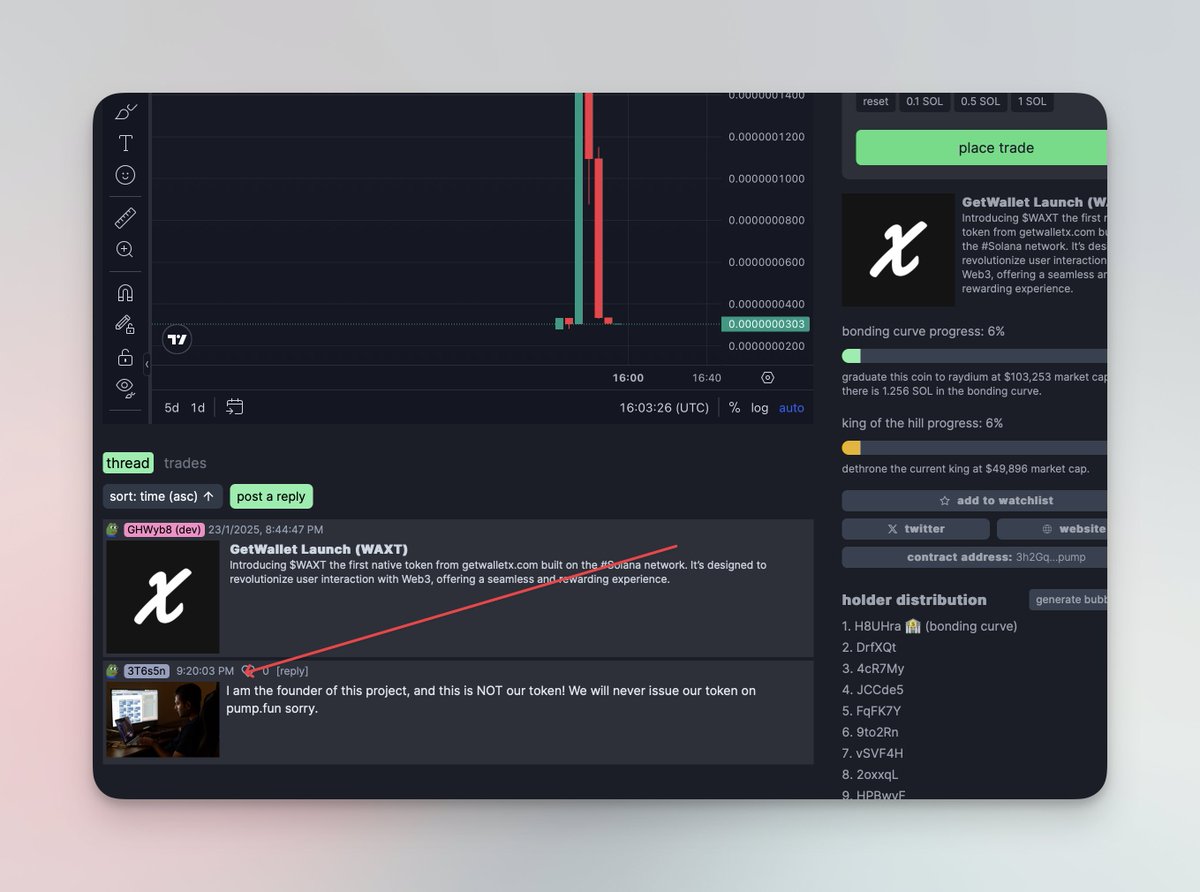Screen dimensions: 1200x892
Task: Switch to the trades tab
Action: coord(185,462)
